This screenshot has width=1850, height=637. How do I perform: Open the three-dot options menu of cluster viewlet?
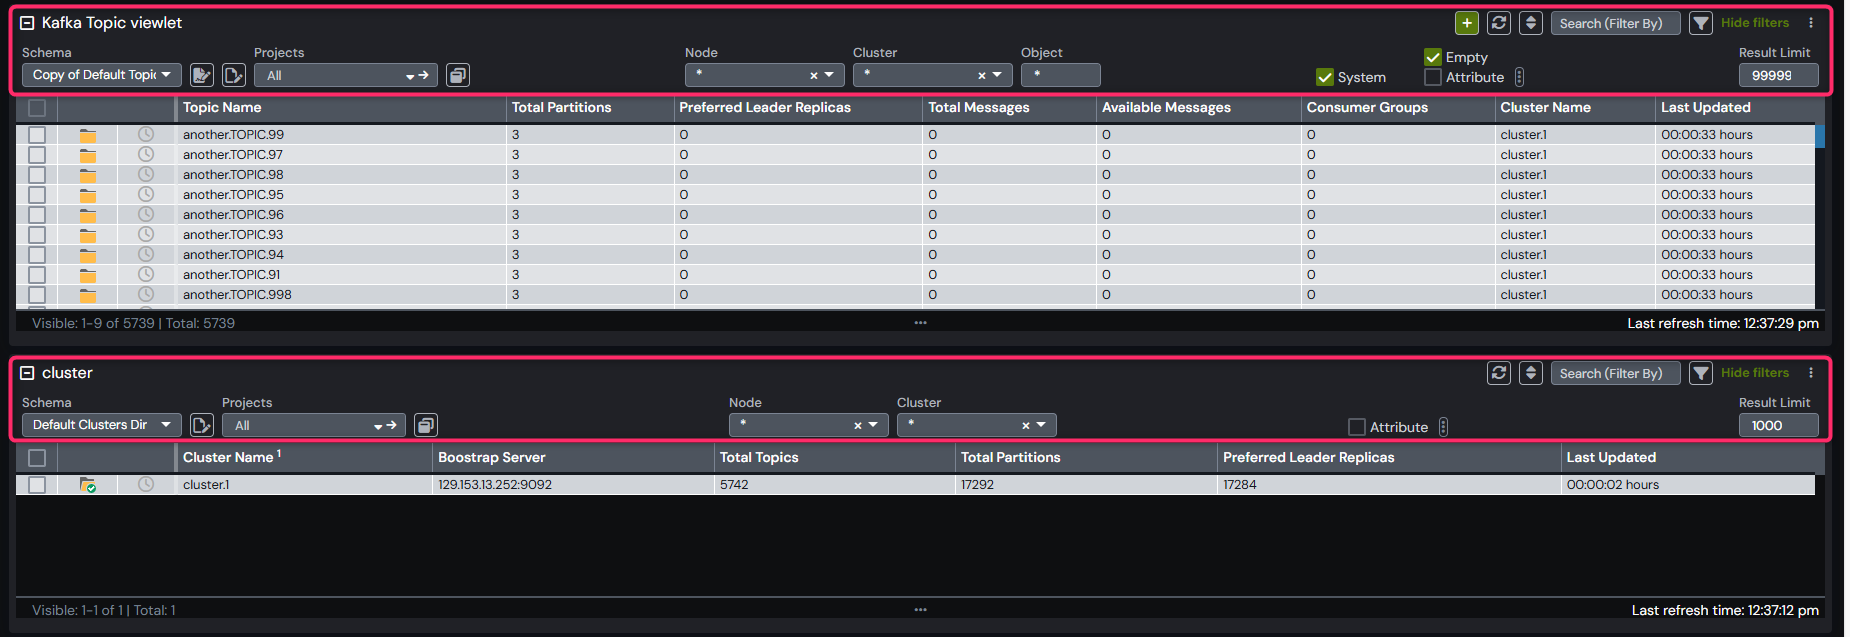point(1811,373)
